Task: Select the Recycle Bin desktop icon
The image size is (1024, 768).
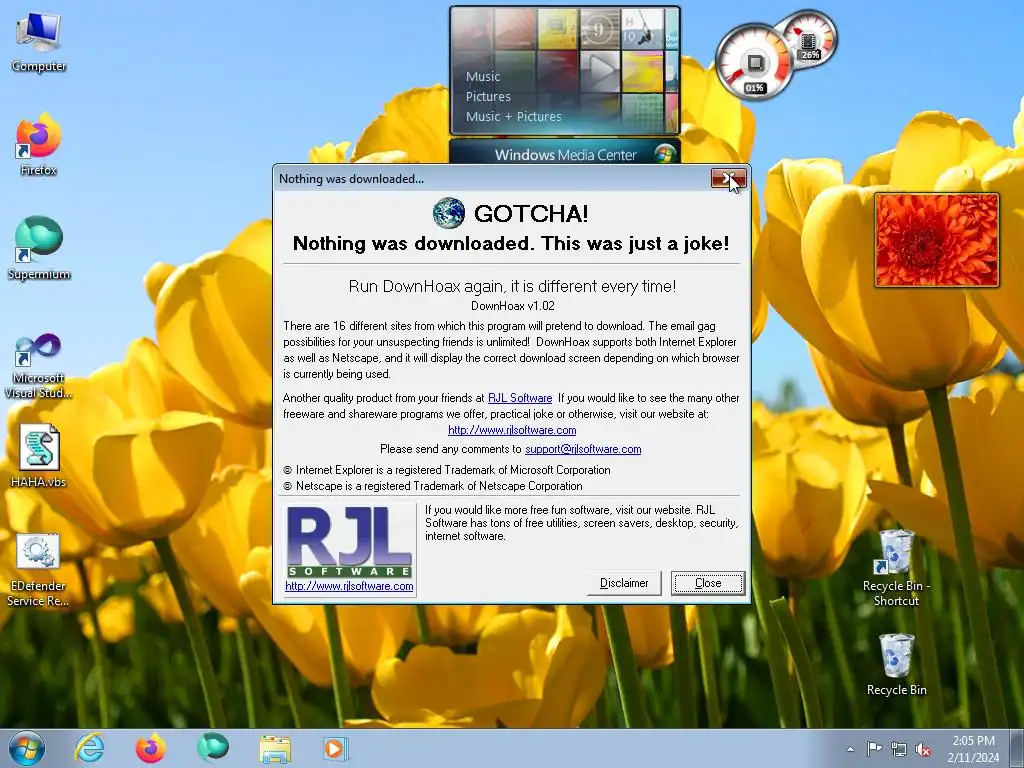Action: 896,664
